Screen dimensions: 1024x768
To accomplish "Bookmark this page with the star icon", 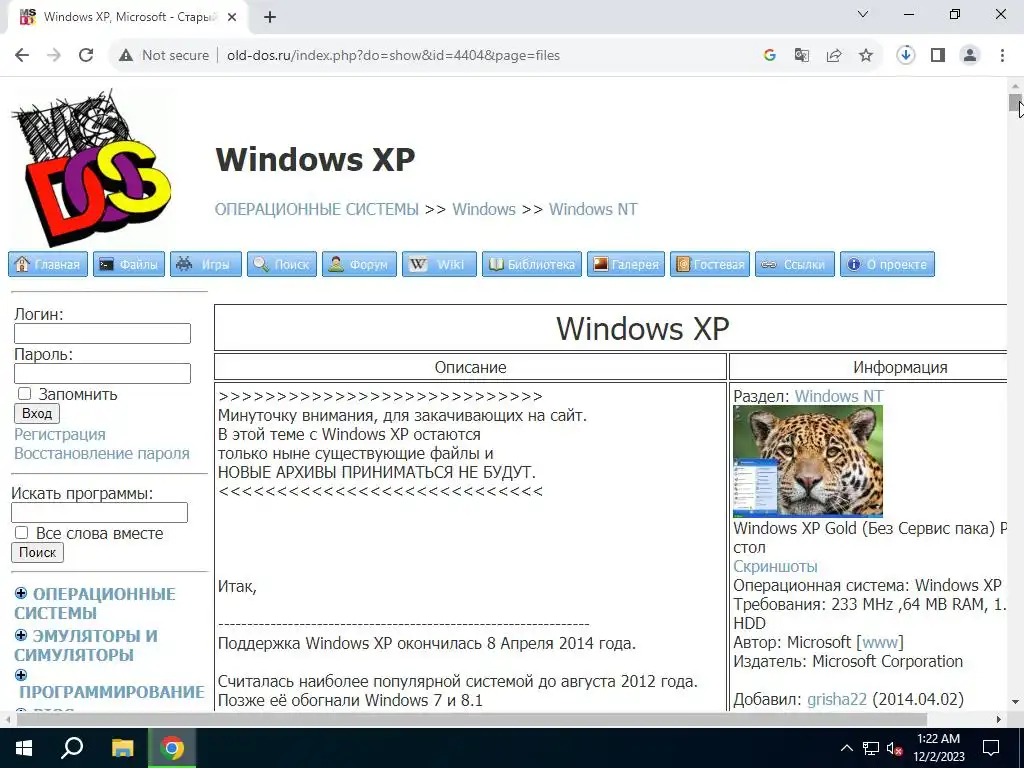I will 866,56.
